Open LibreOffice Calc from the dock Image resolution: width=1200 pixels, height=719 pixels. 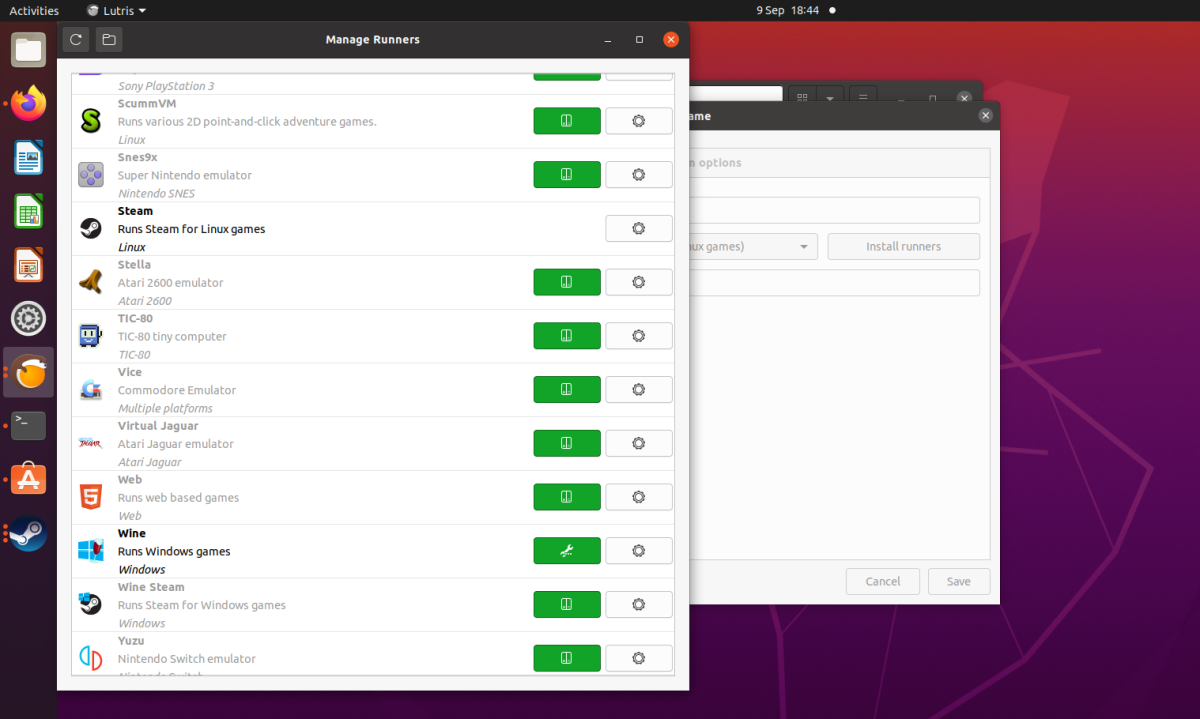pos(28,211)
